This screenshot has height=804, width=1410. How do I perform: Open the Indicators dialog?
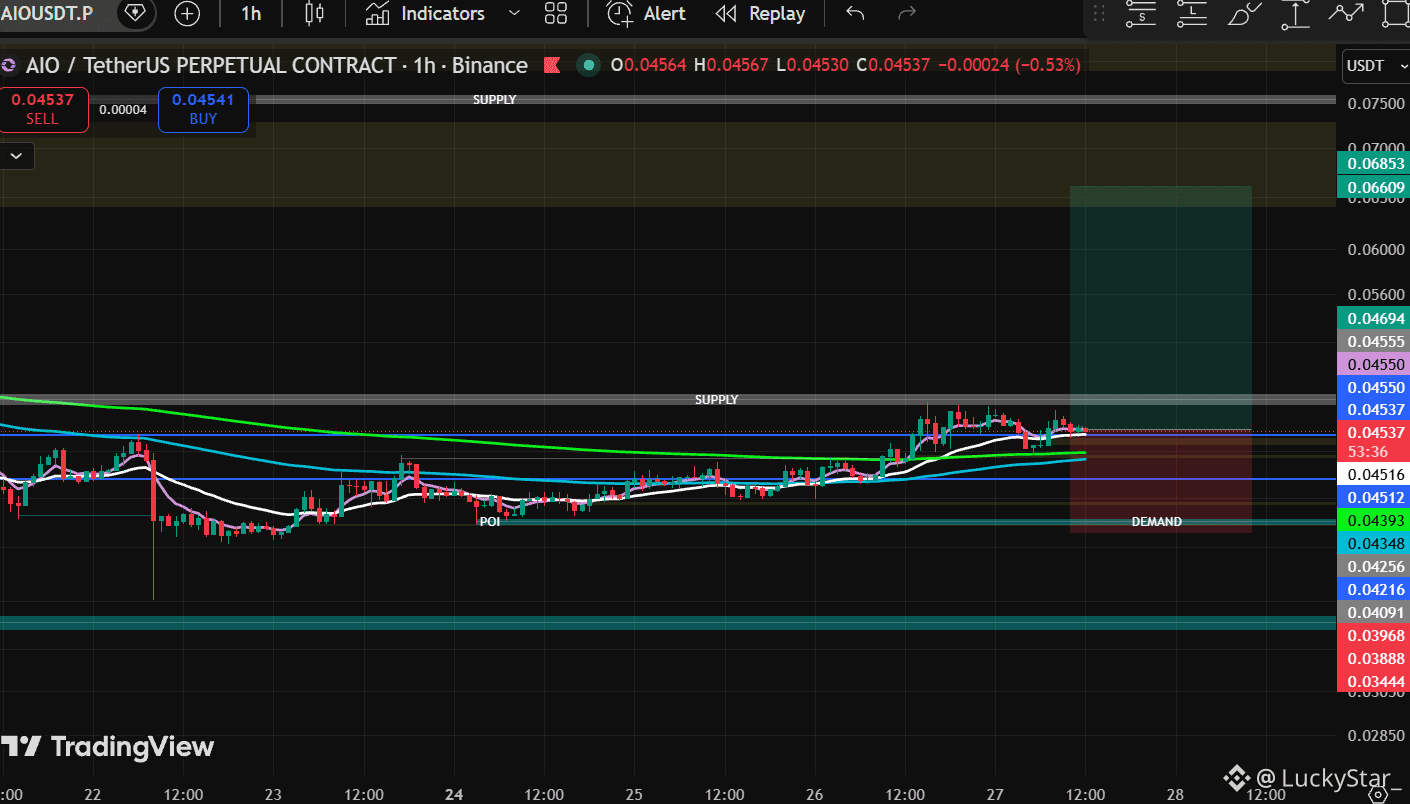[425, 13]
